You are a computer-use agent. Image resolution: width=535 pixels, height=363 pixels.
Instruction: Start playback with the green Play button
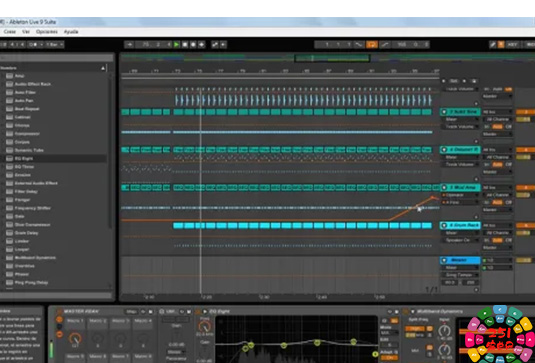coord(177,44)
